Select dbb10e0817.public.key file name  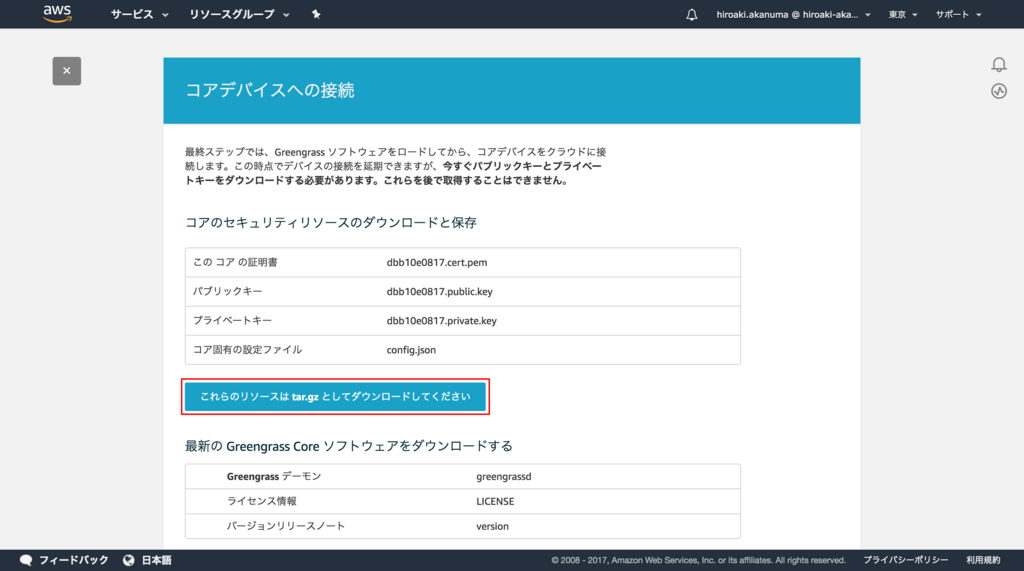tap(440, 291)
